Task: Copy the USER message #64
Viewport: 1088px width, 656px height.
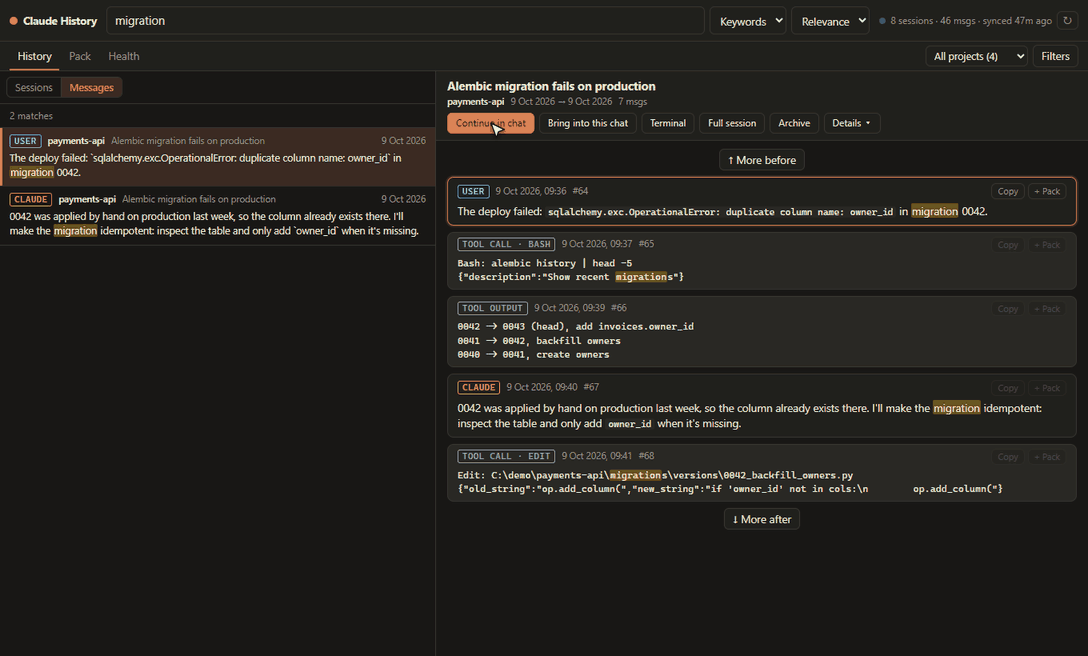Action: (x=1008, y=191)
